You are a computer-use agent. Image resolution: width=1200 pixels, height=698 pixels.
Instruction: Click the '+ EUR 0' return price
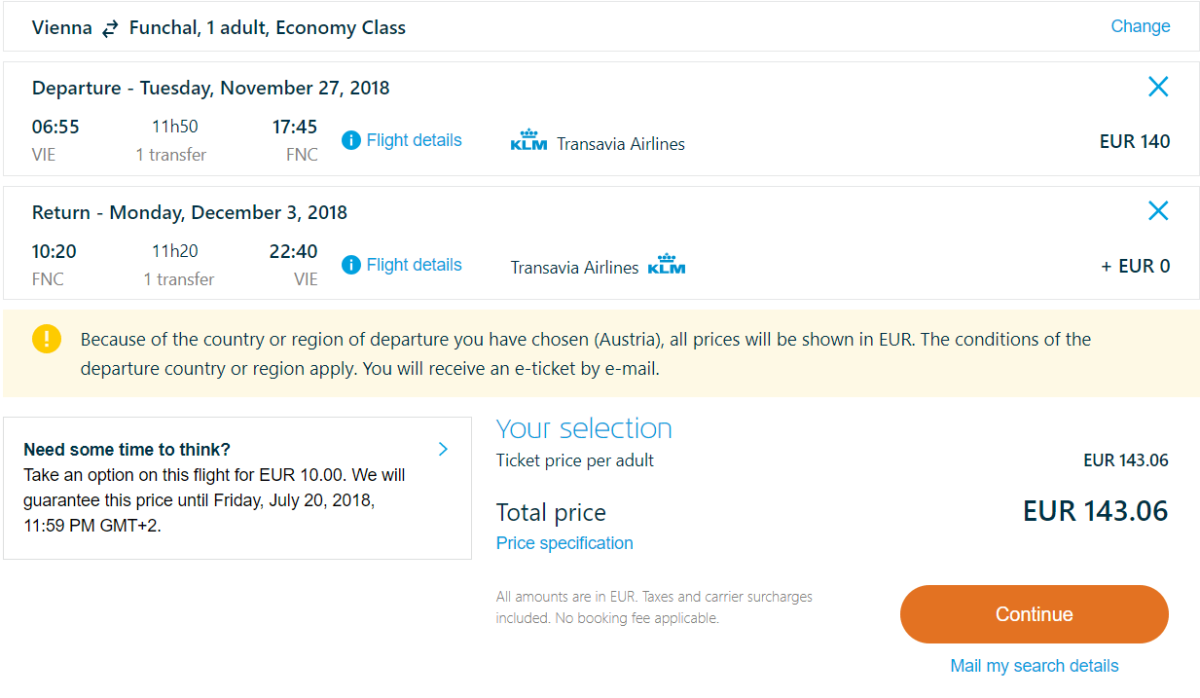pos(1135,266)
